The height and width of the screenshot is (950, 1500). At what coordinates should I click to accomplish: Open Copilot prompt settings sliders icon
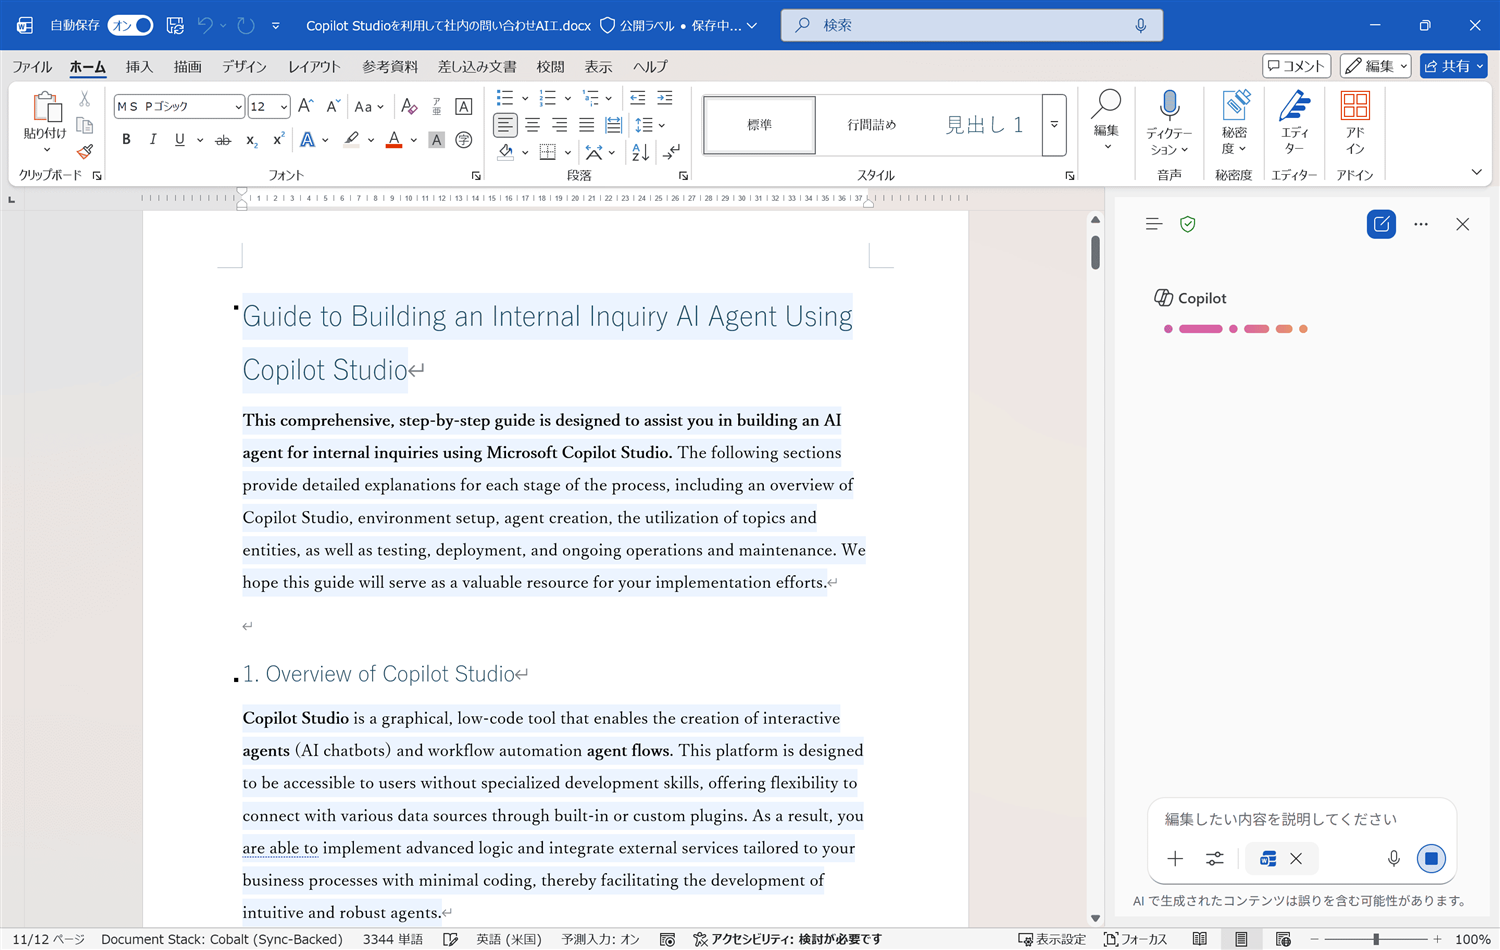click(x=1214, y=858)
